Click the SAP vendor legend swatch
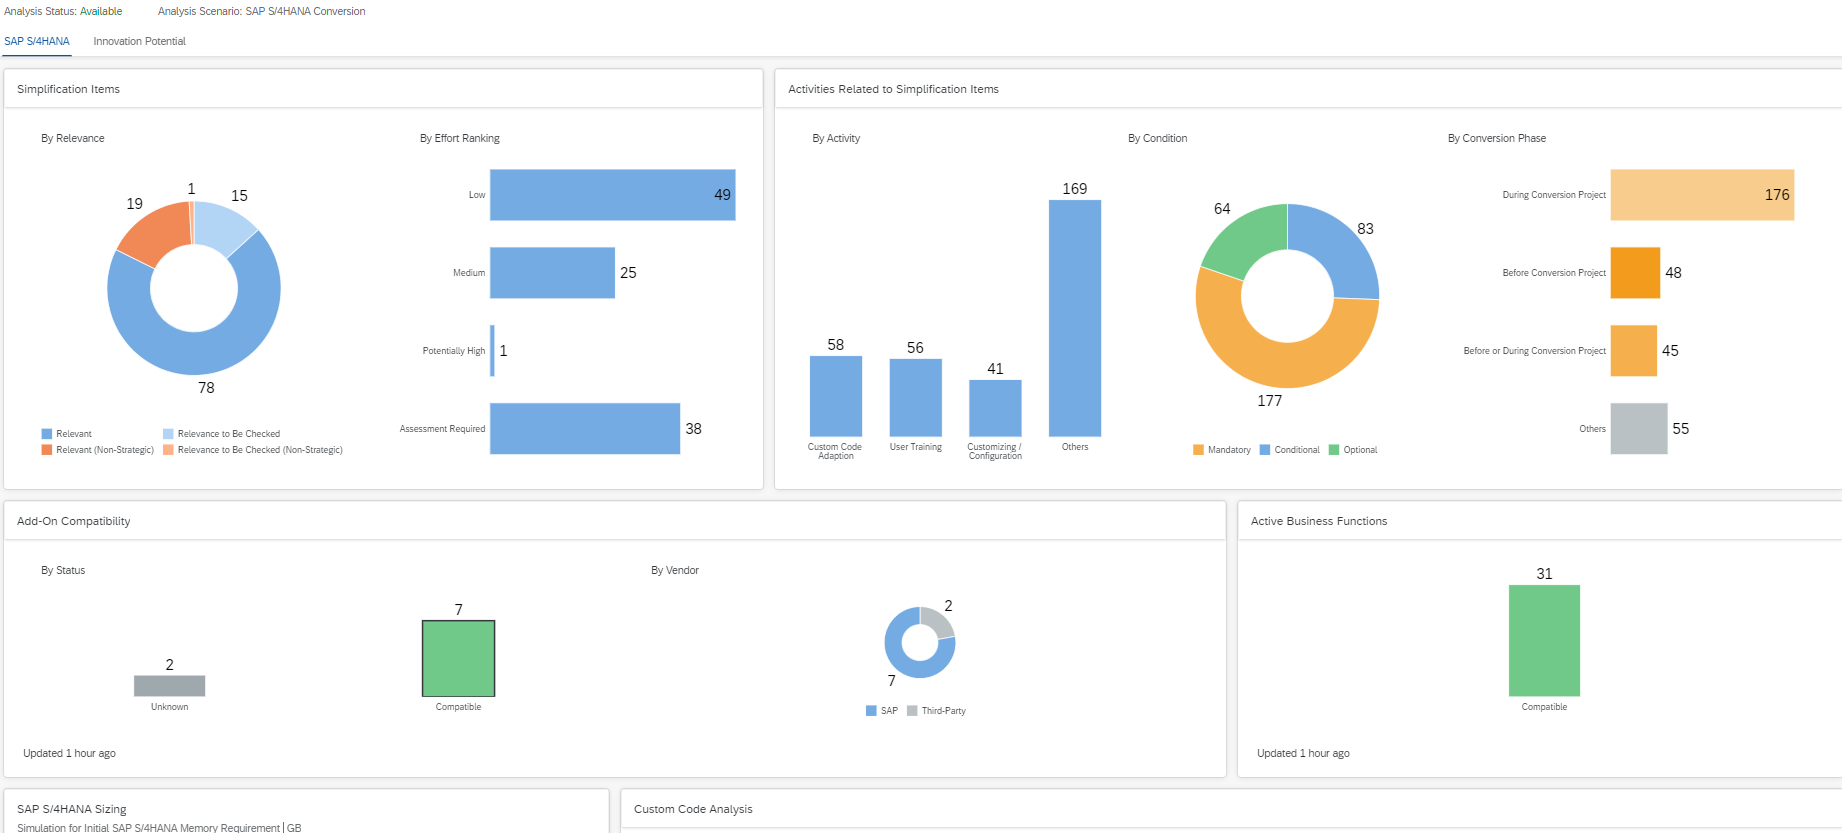Viewport: 1842px width, 833px height. [x=871, y=711]
